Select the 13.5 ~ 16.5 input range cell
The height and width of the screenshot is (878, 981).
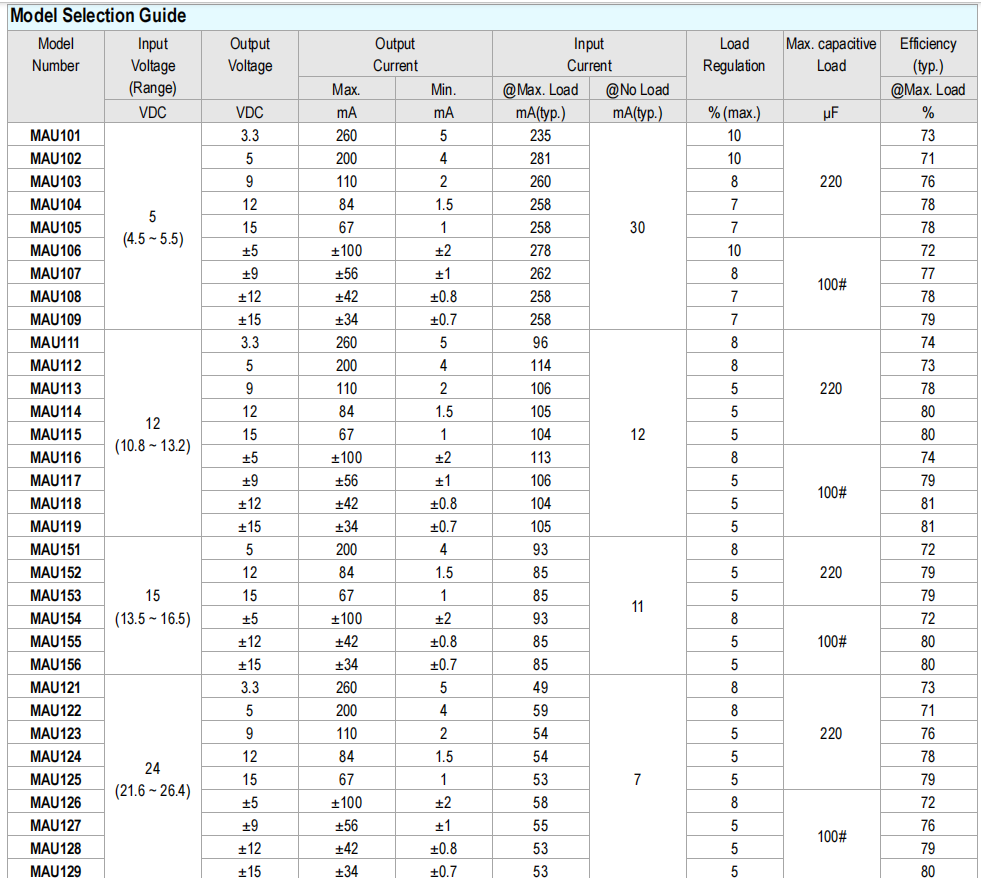tap(153, 618)
